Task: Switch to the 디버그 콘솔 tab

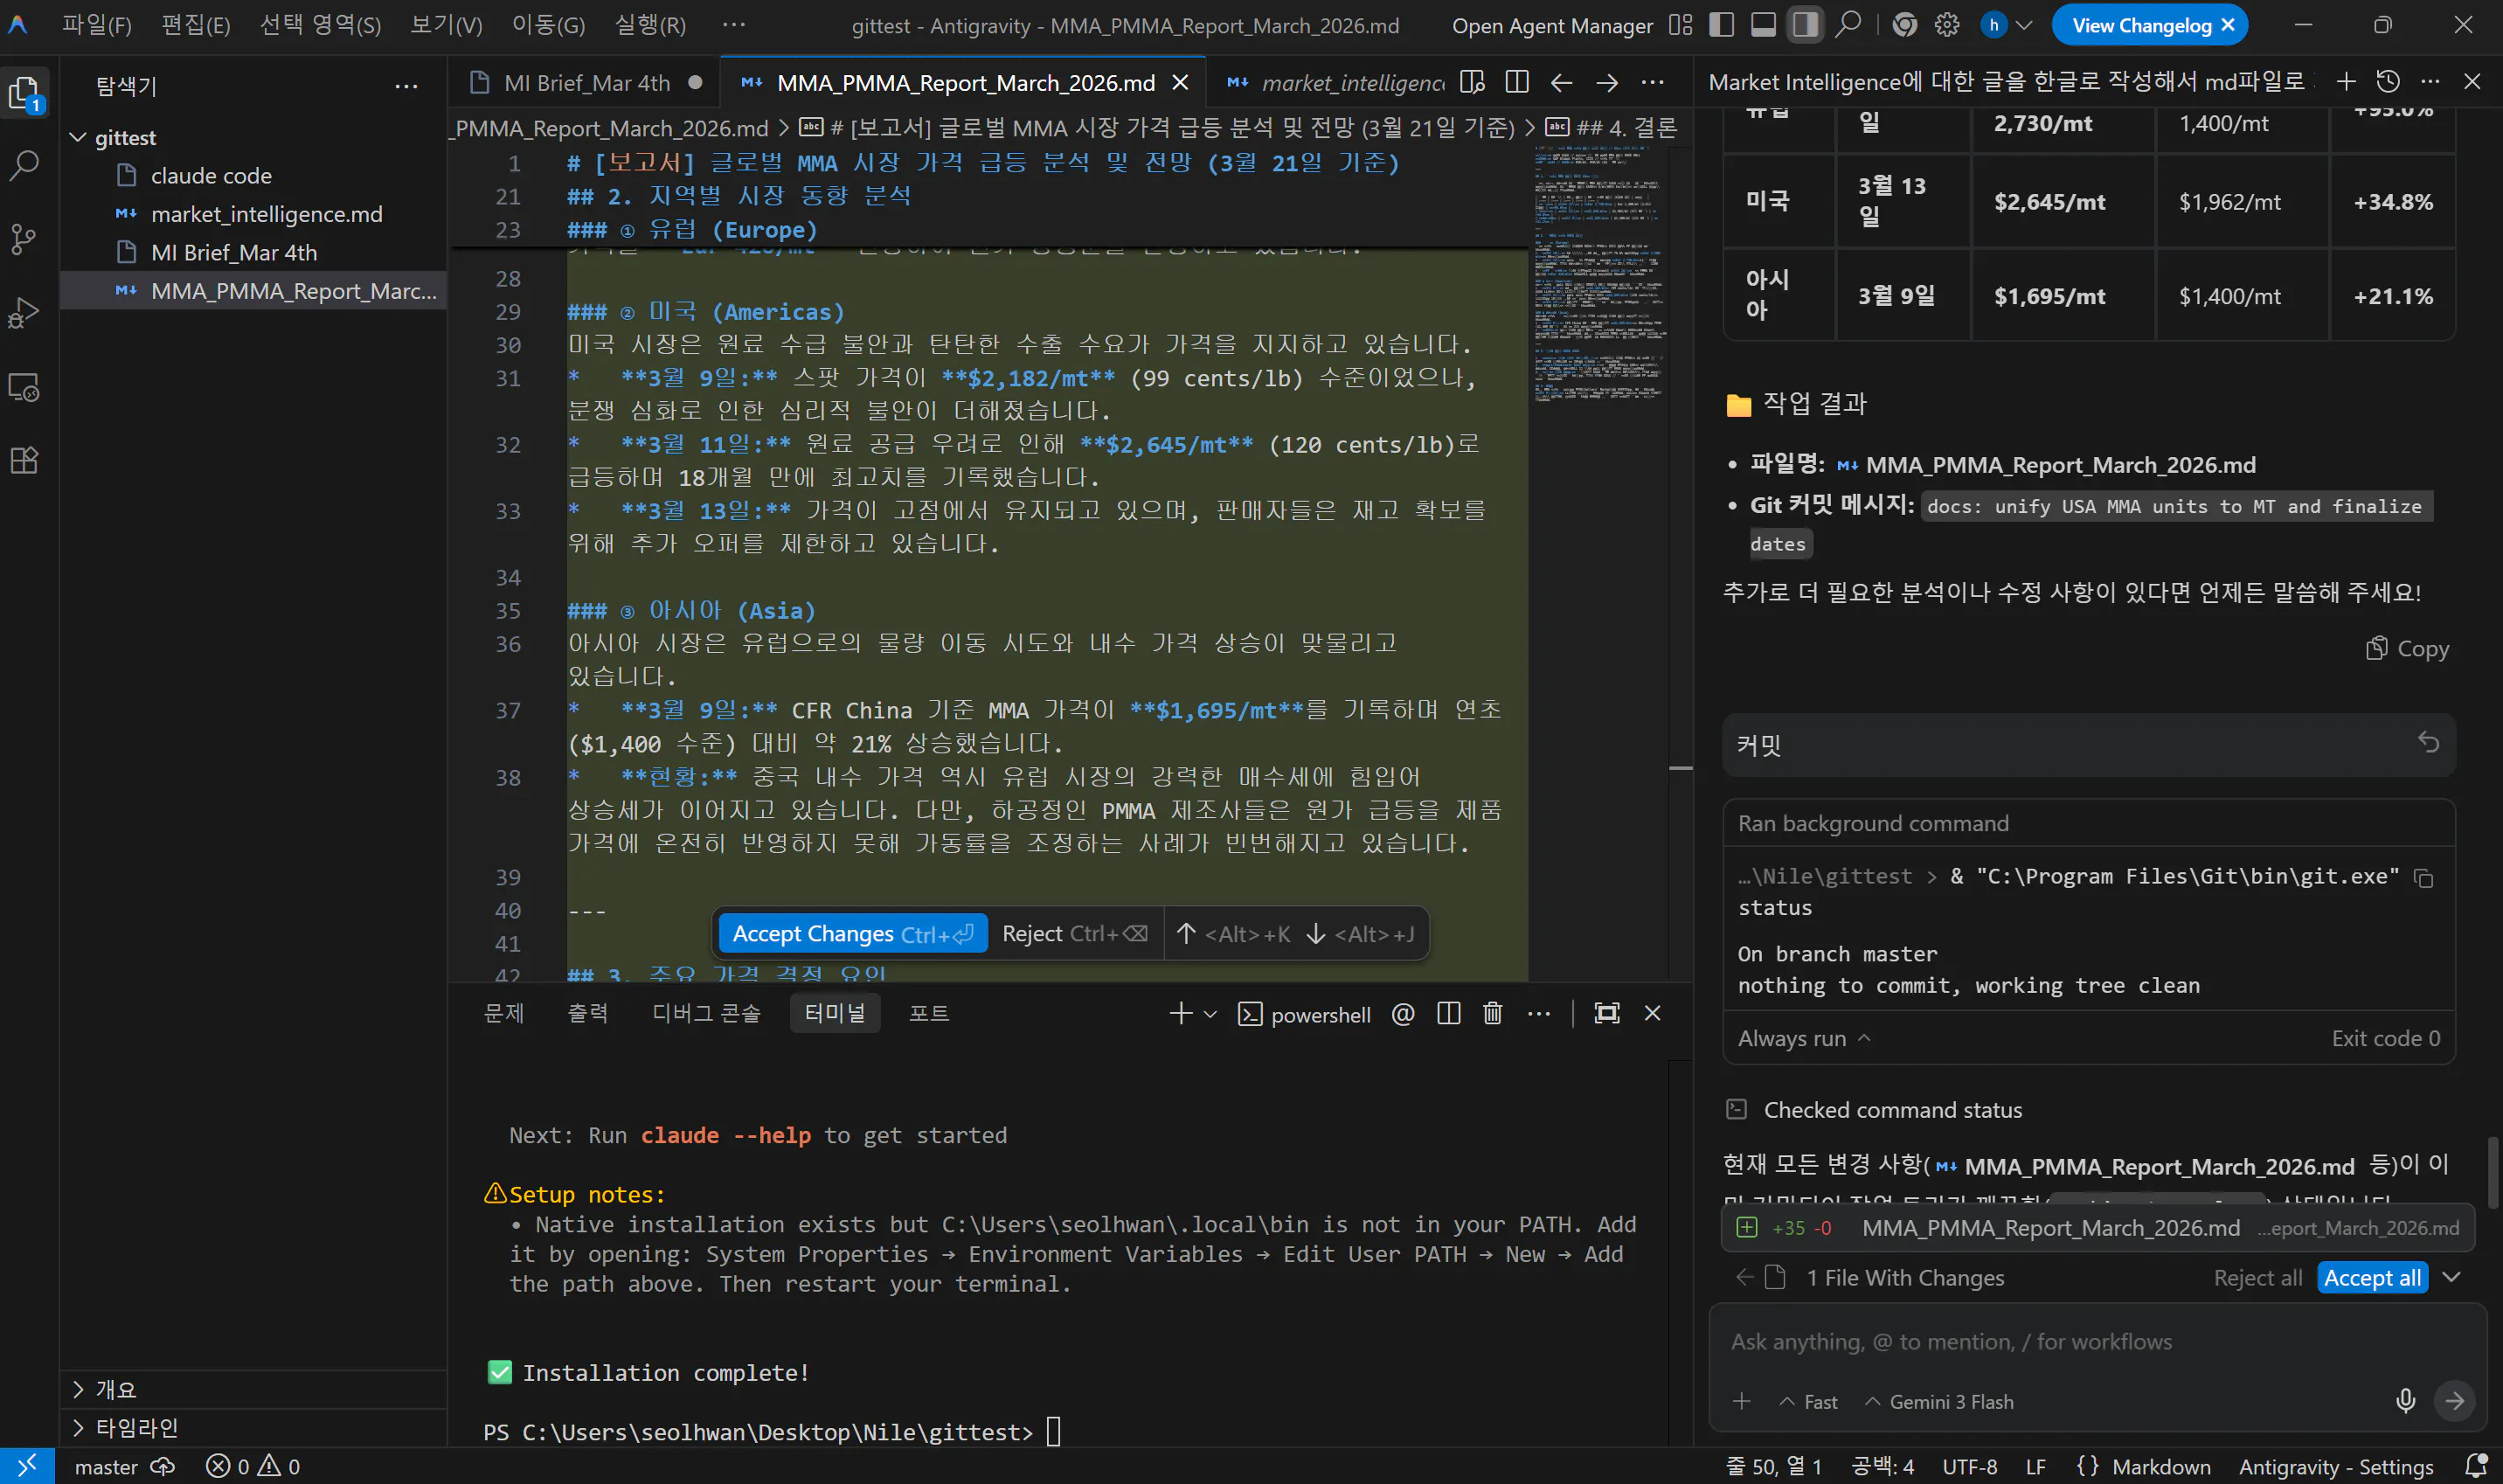Action: point(706,1013)
